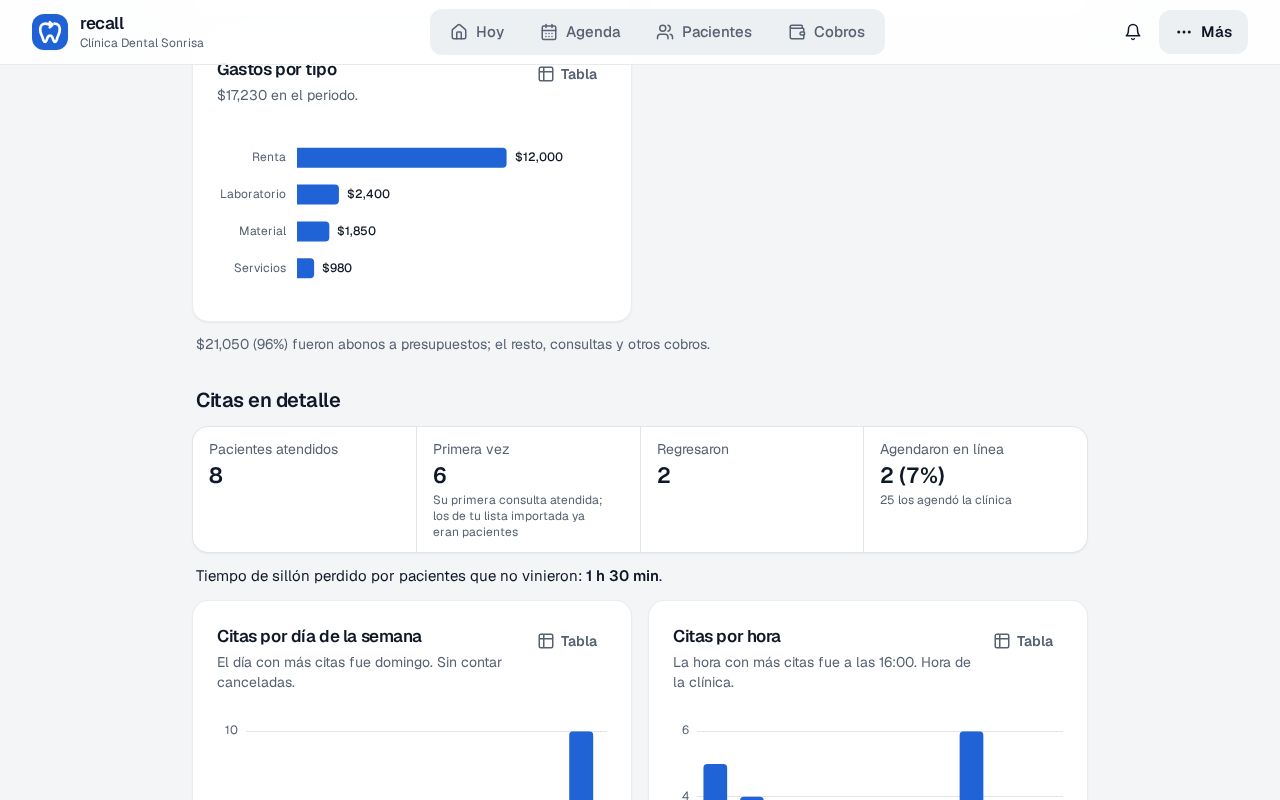The width and height of the screenshot is (1280, 800).
Task: Click the Primera vez stat card
Action: (528, 489)
